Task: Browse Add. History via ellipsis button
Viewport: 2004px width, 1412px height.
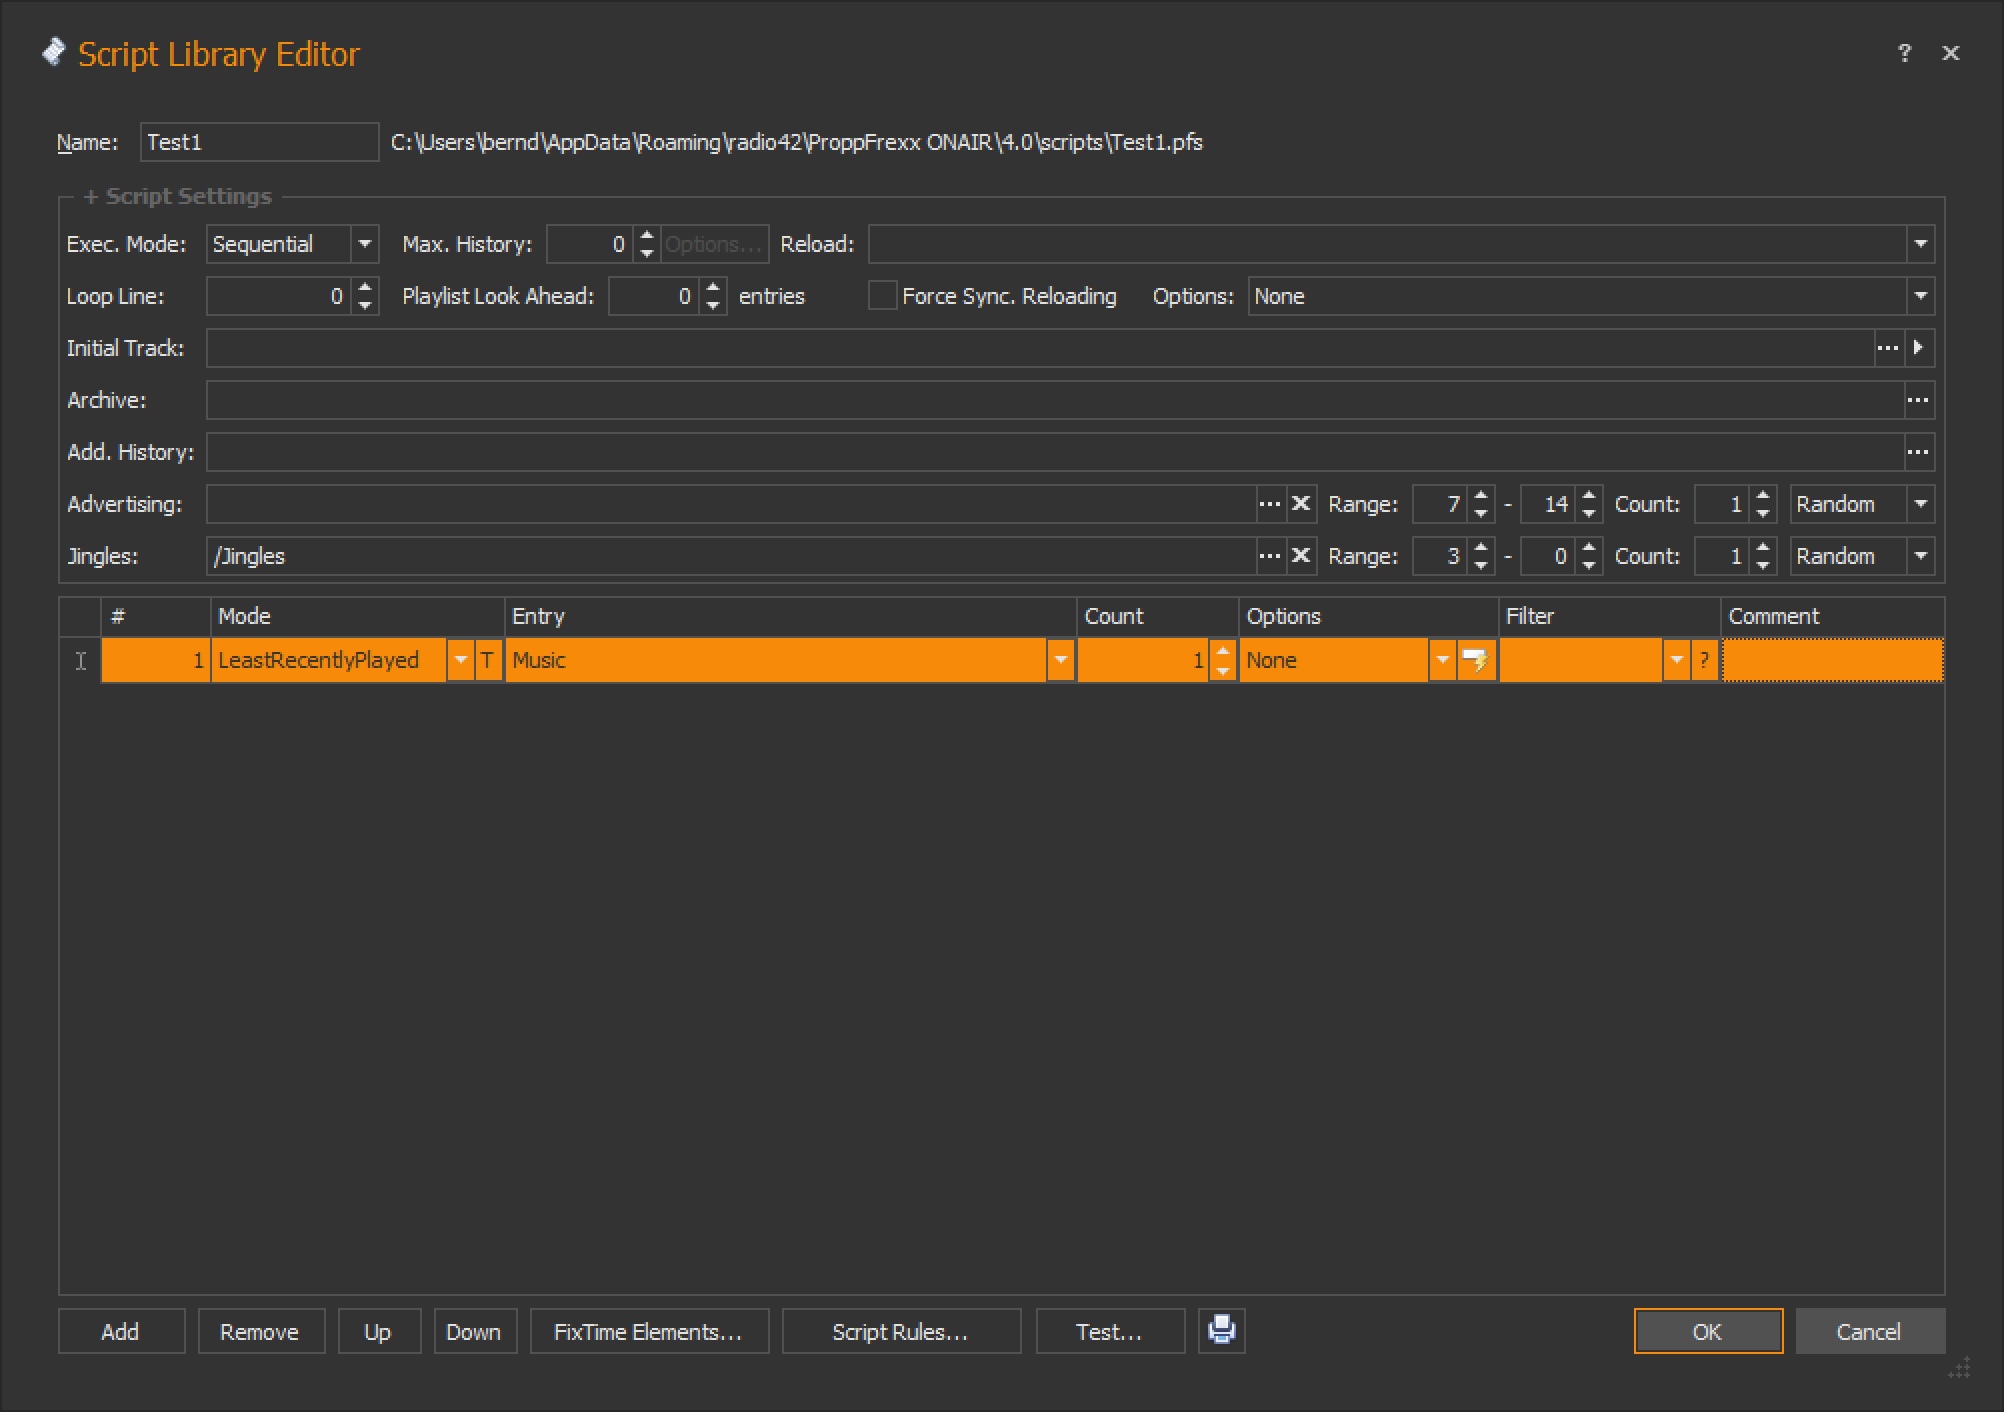Action: click(x=1918, y=452)
